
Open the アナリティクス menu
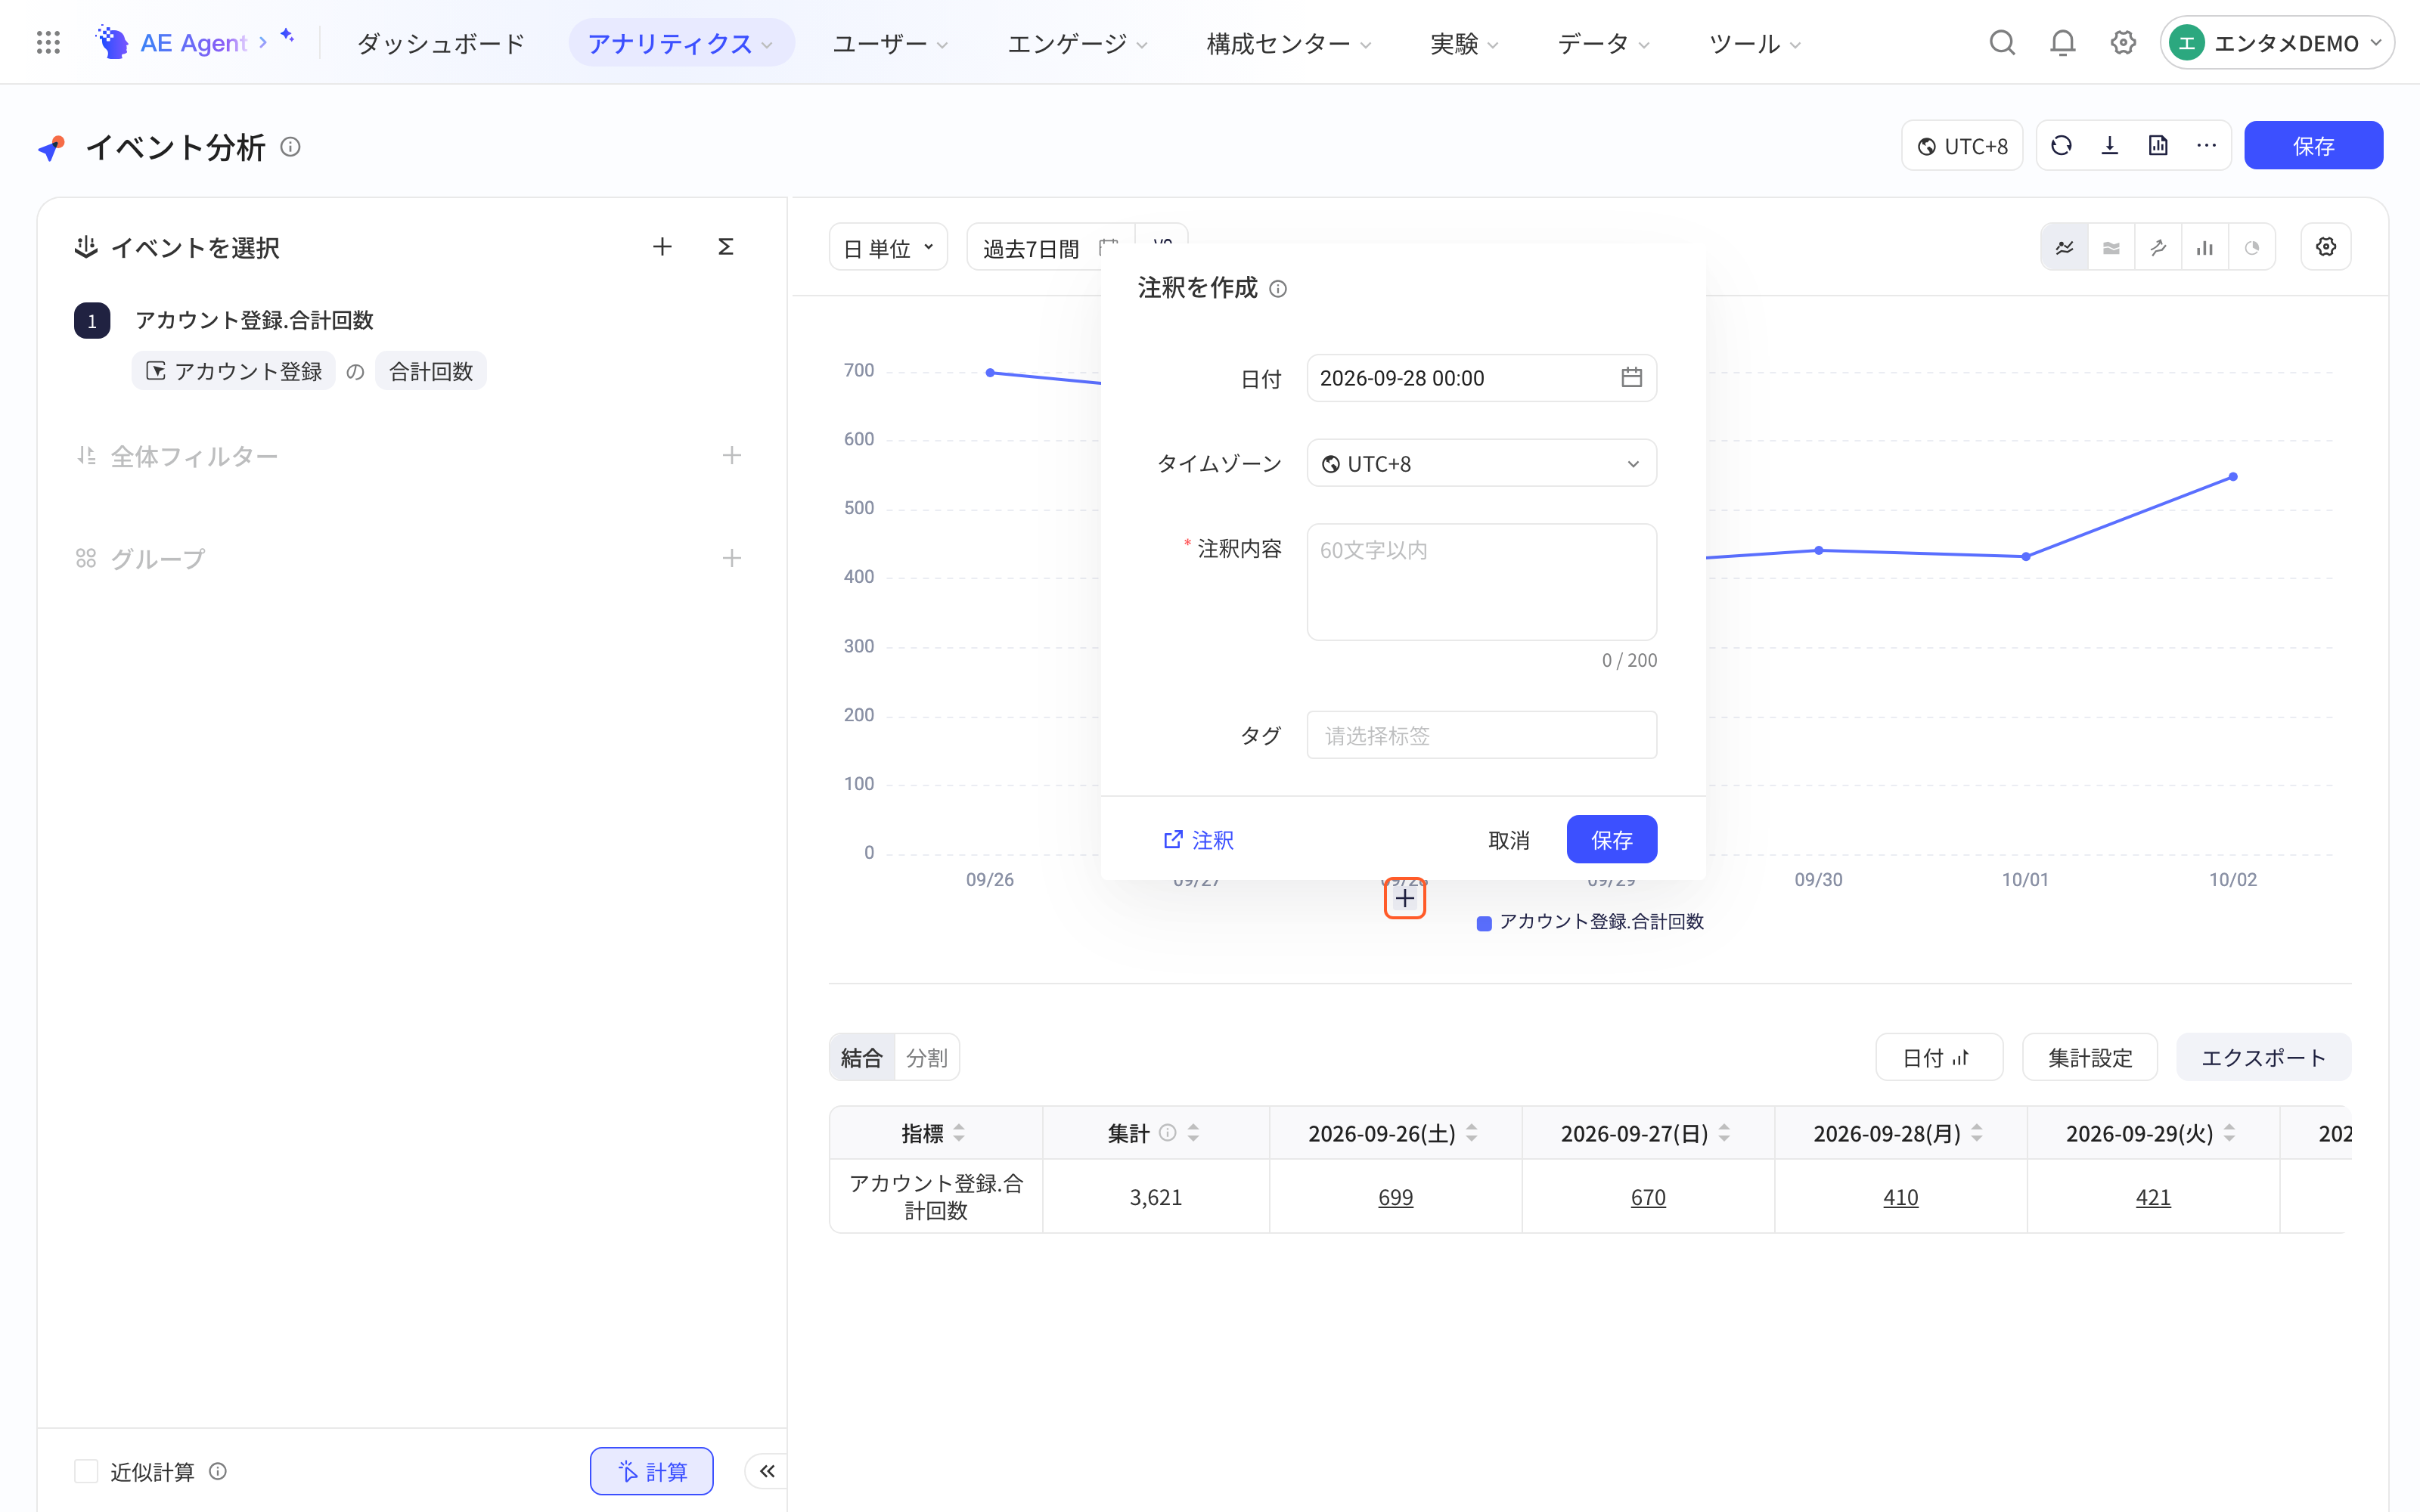681,43
